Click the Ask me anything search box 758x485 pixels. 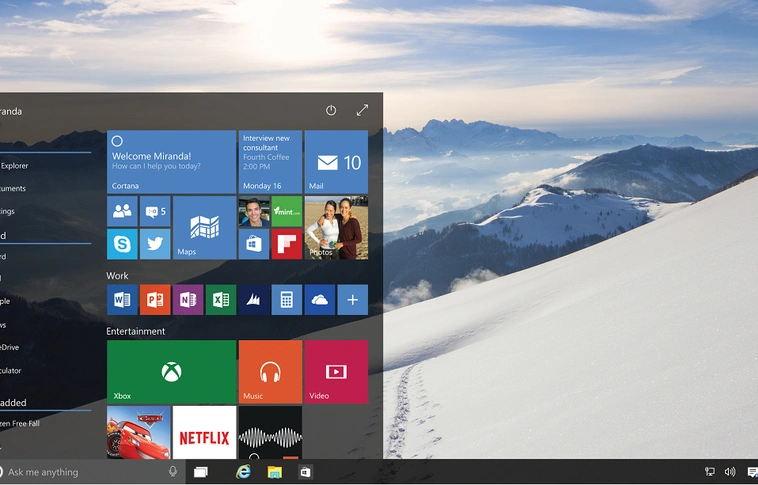tap(92, 472)
